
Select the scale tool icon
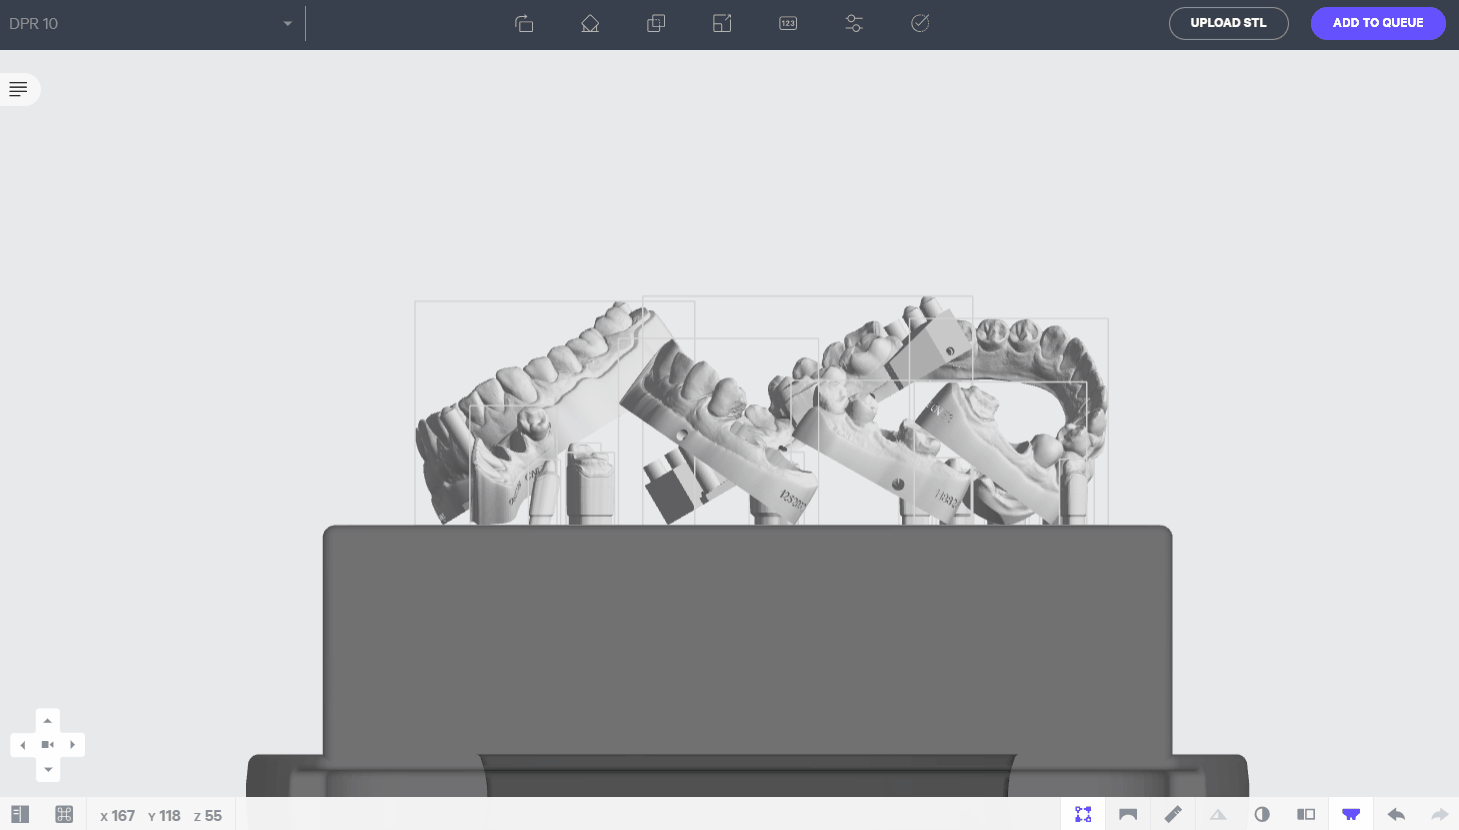[722, 23]
